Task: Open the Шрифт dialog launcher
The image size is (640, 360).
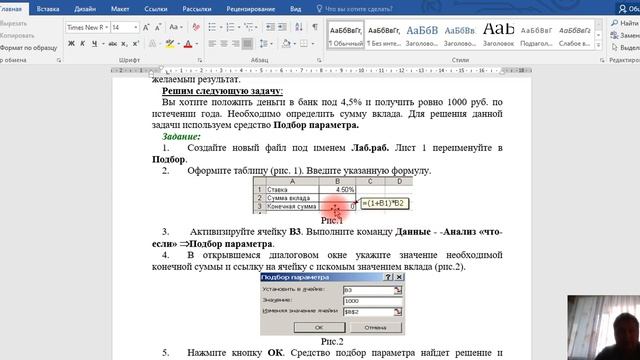Action: click(x=200, y=60)
